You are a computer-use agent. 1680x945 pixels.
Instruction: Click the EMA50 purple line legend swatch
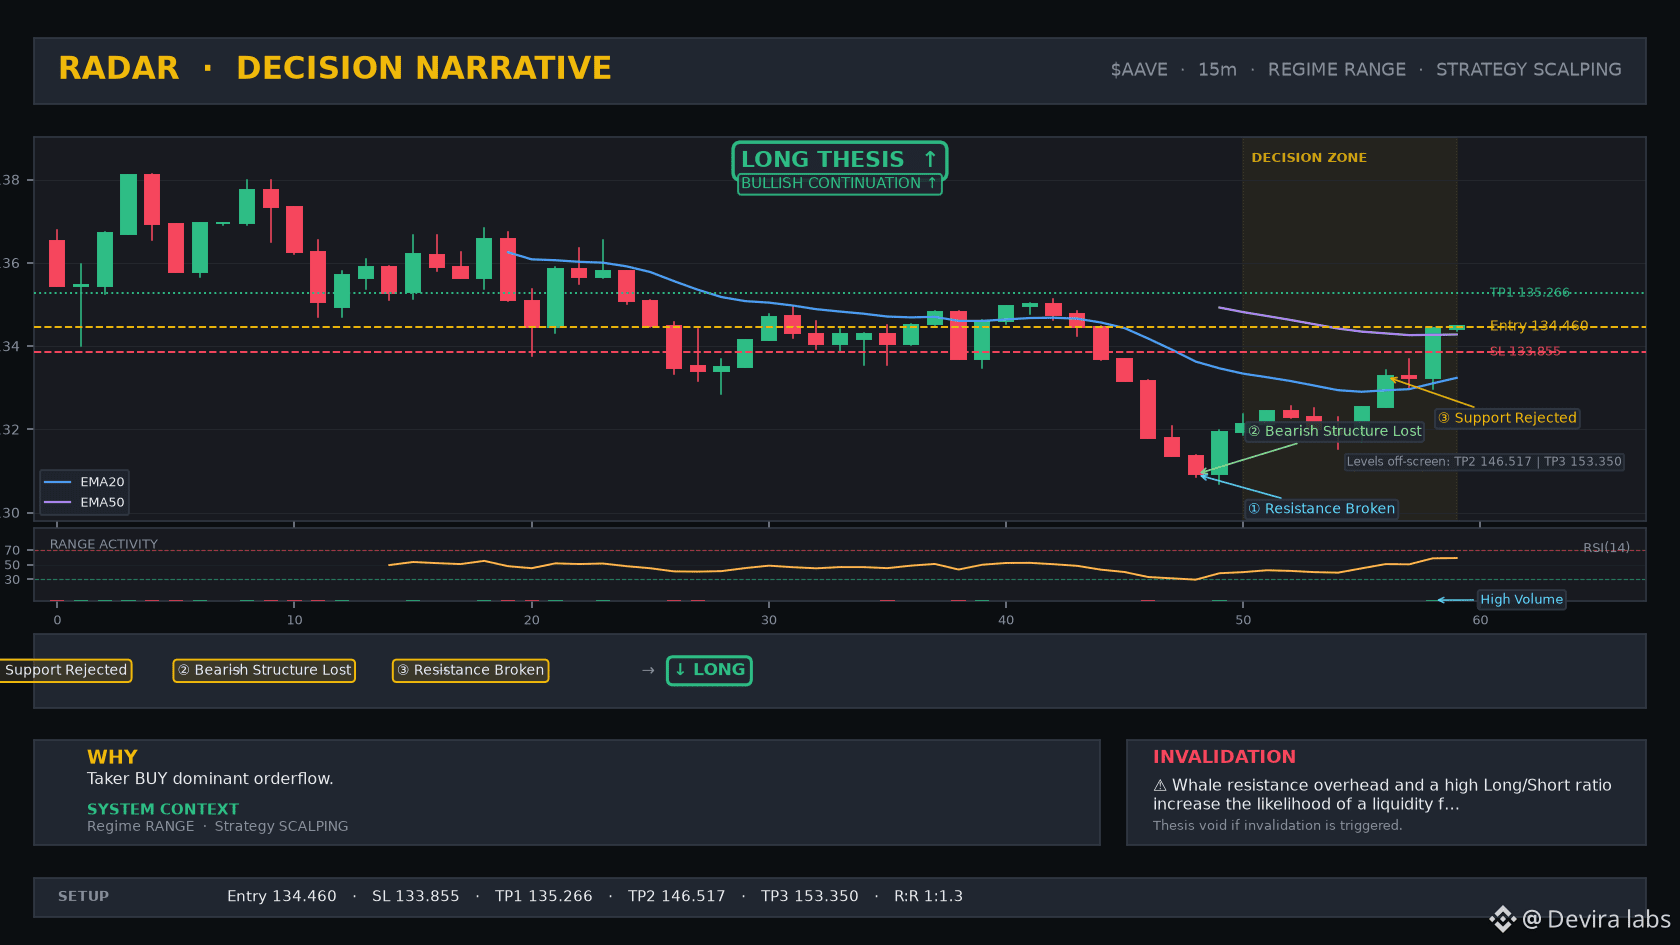(x=57, y=502)
